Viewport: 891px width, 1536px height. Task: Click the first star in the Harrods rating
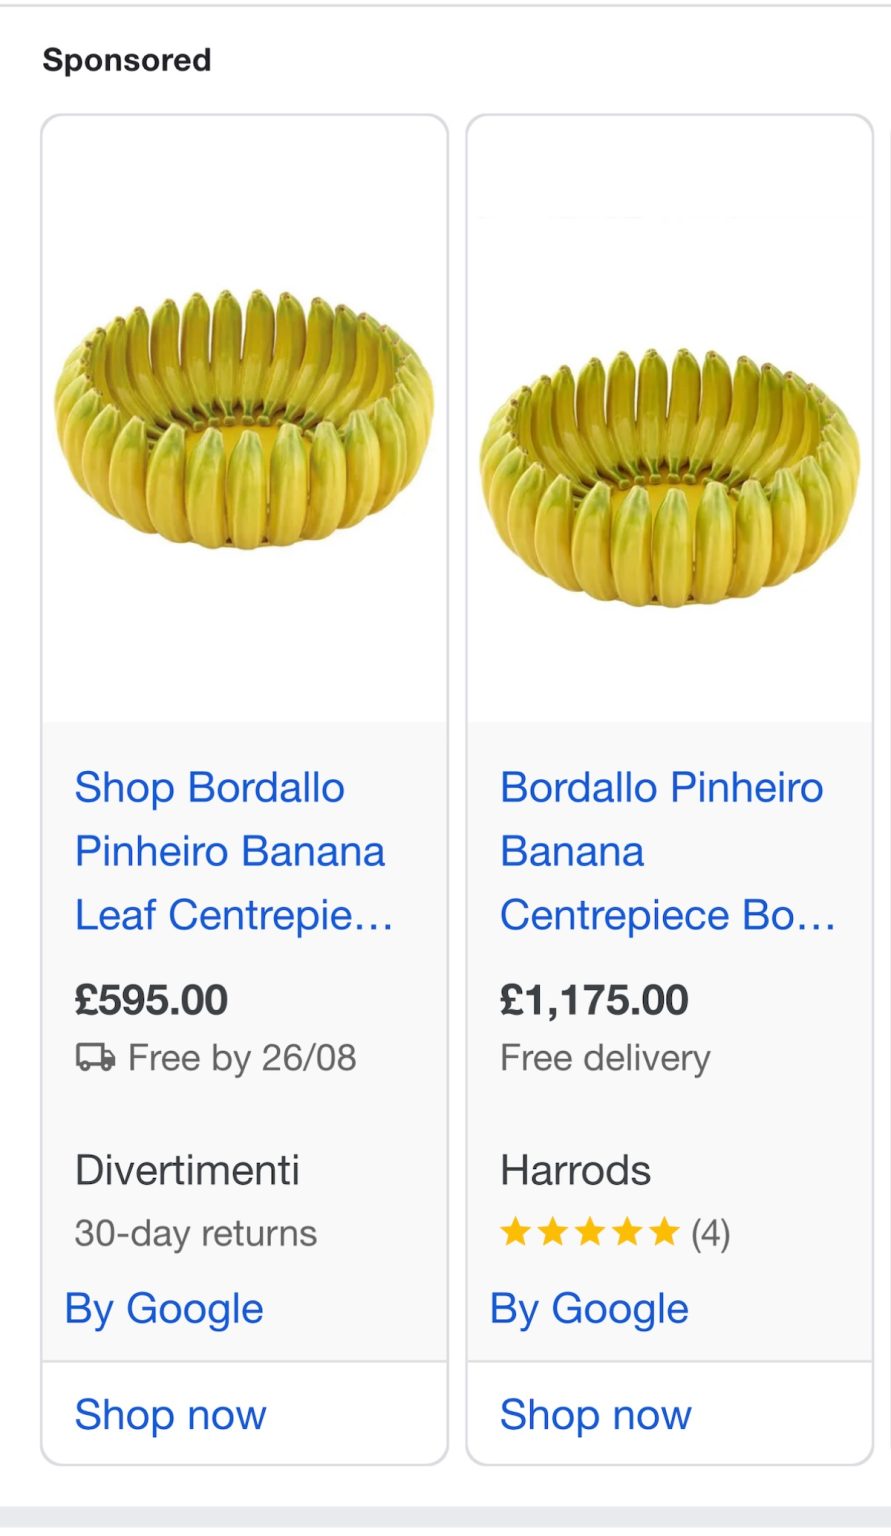[515, 1232]
